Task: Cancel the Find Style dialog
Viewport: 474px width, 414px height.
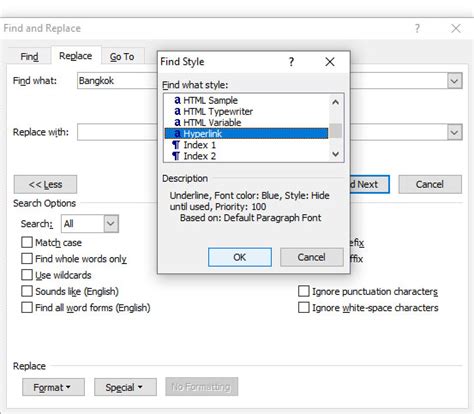Action: coord(311,257)
